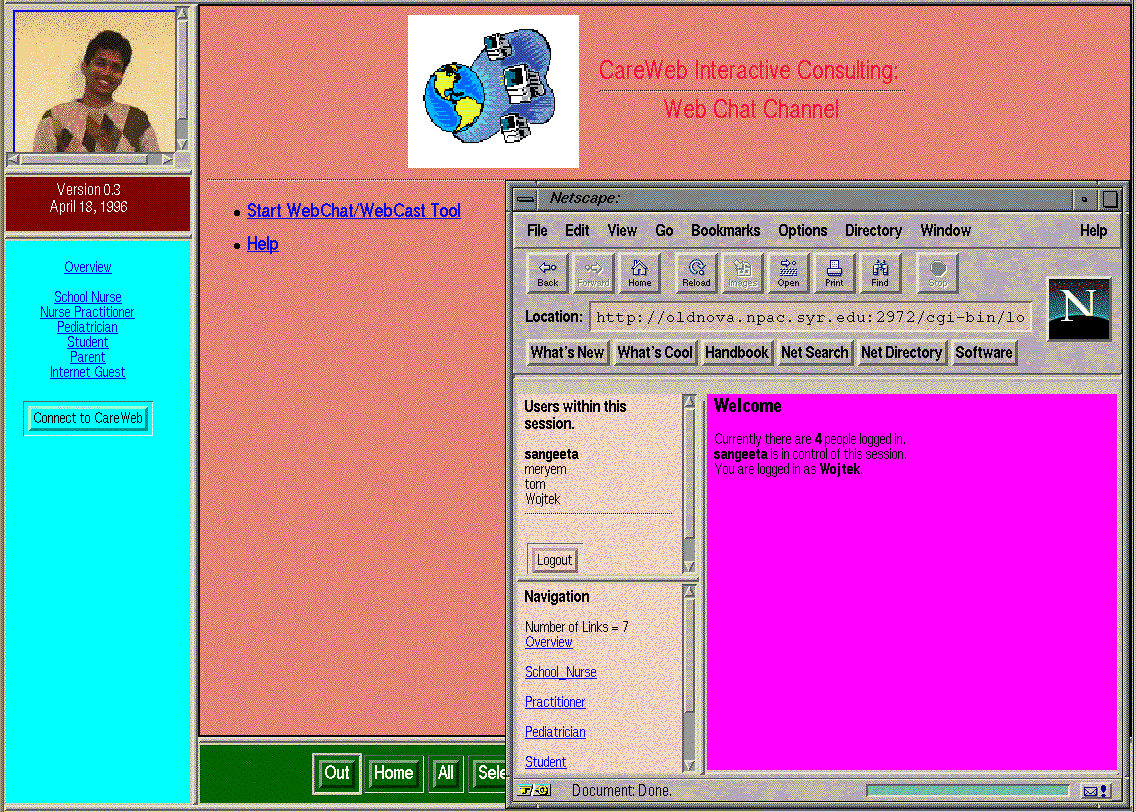Open Student link in Navigation panel
This screenshot has height=812, width=1136.
pos(546,762)
